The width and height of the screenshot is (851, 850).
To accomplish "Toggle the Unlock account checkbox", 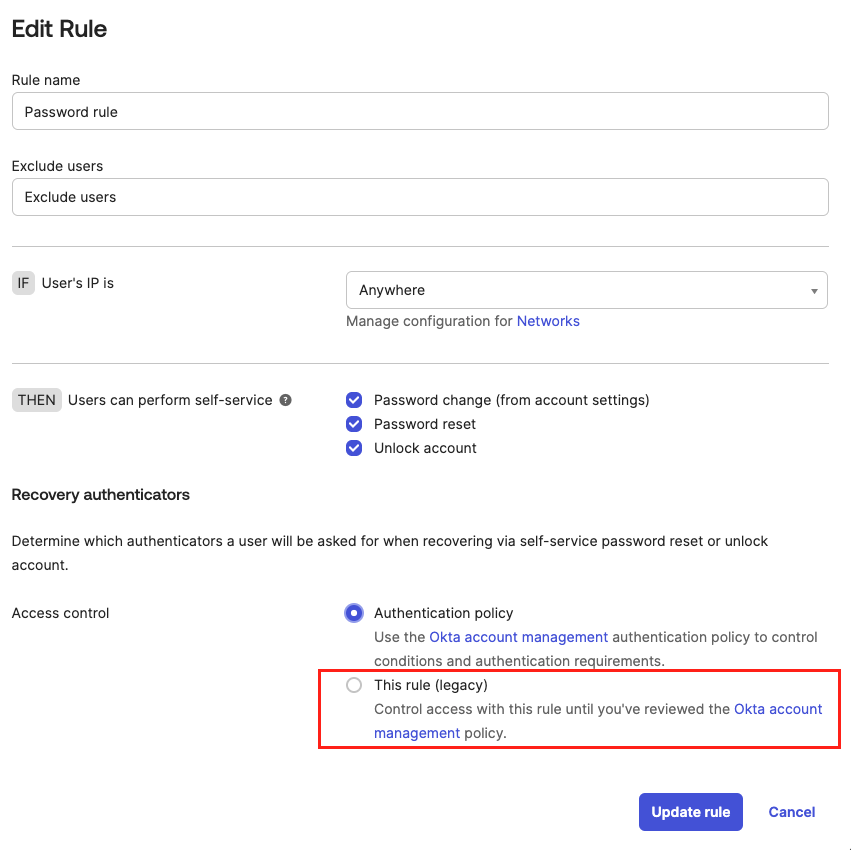I will 354,448.
